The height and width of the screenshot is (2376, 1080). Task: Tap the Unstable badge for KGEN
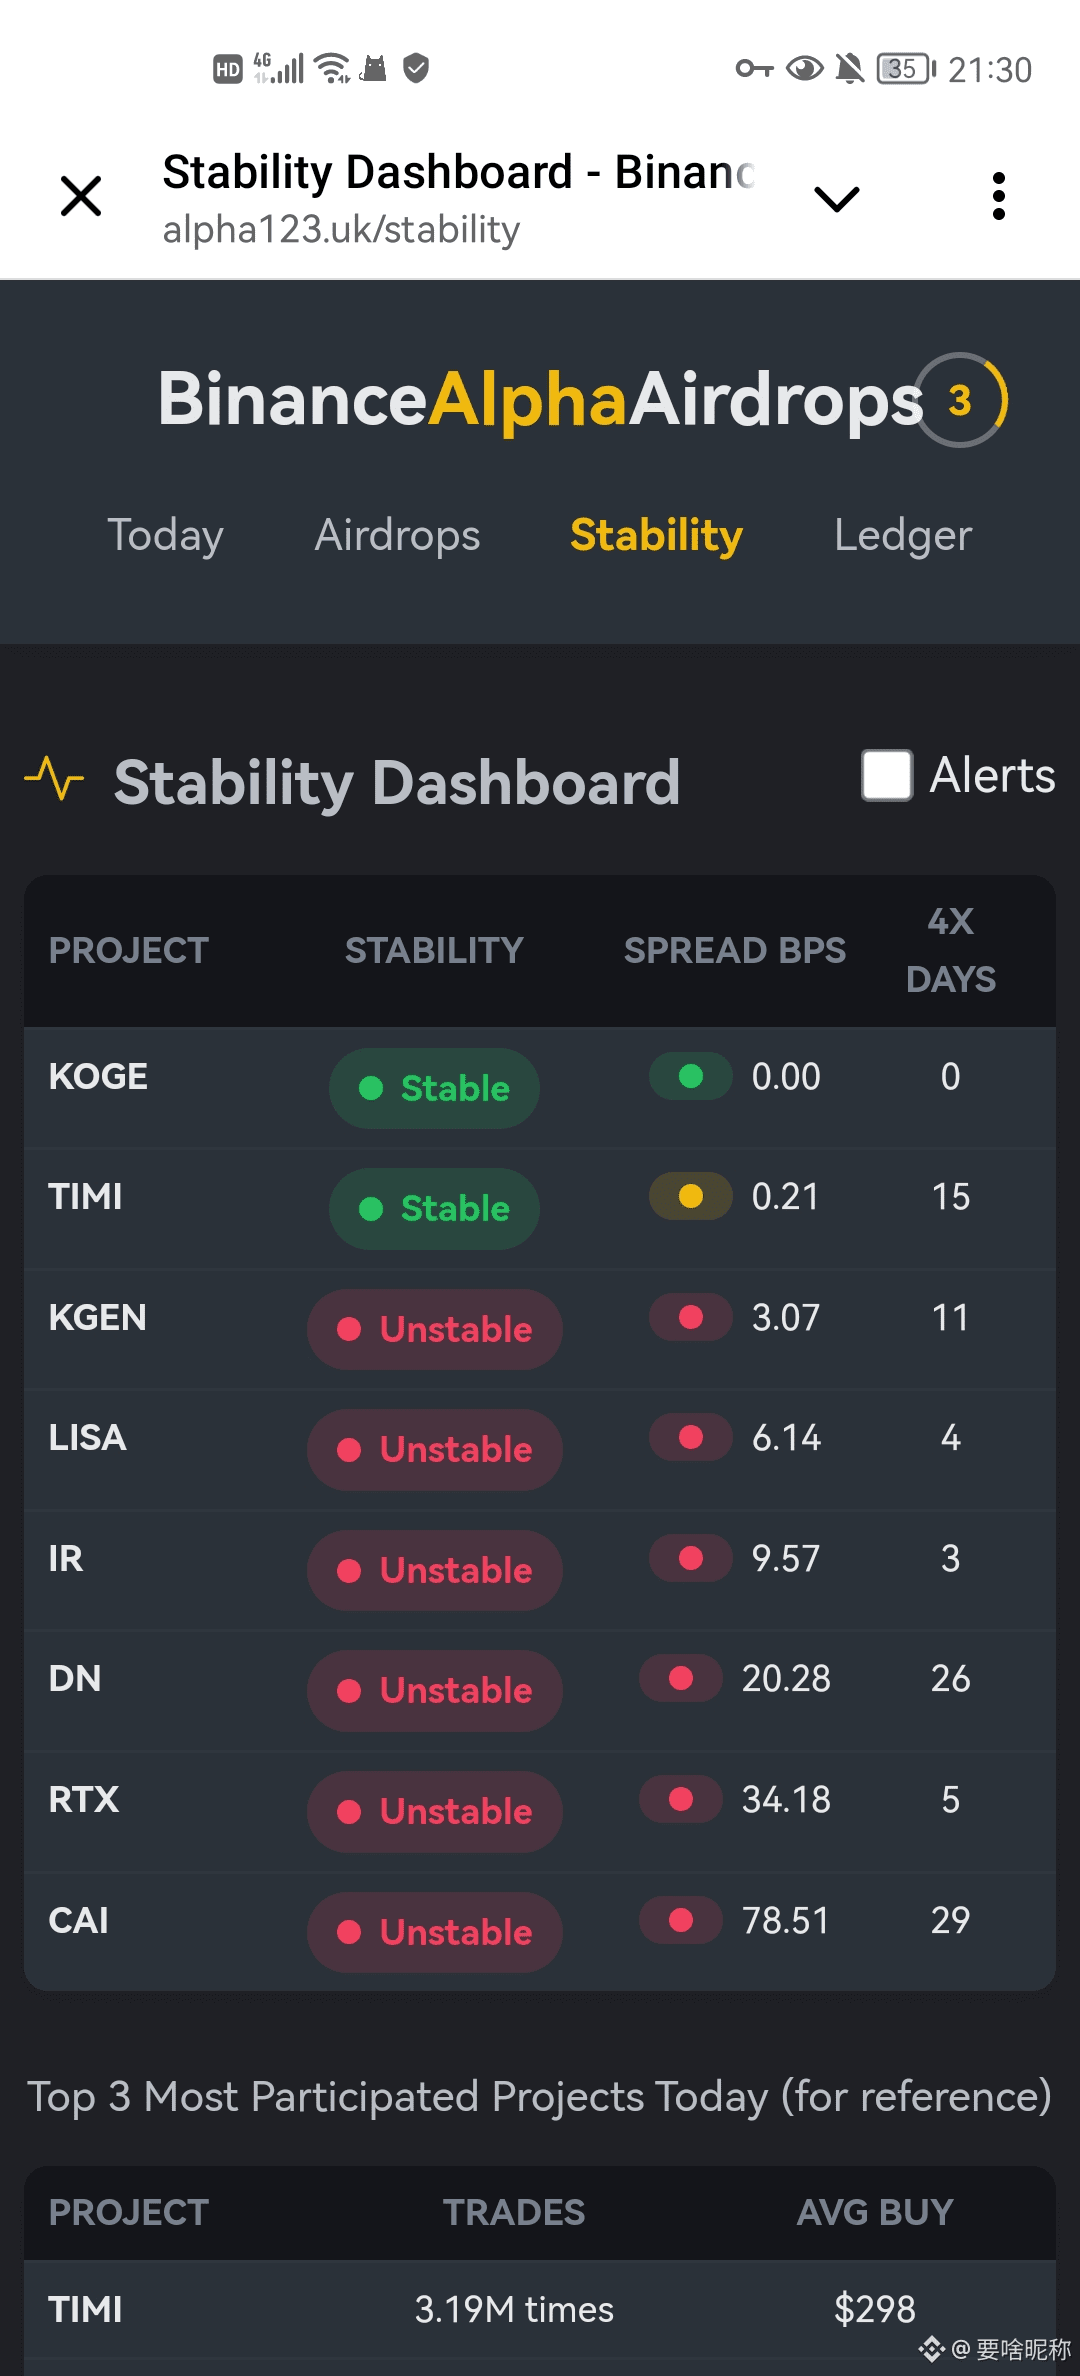(434, 1329)
